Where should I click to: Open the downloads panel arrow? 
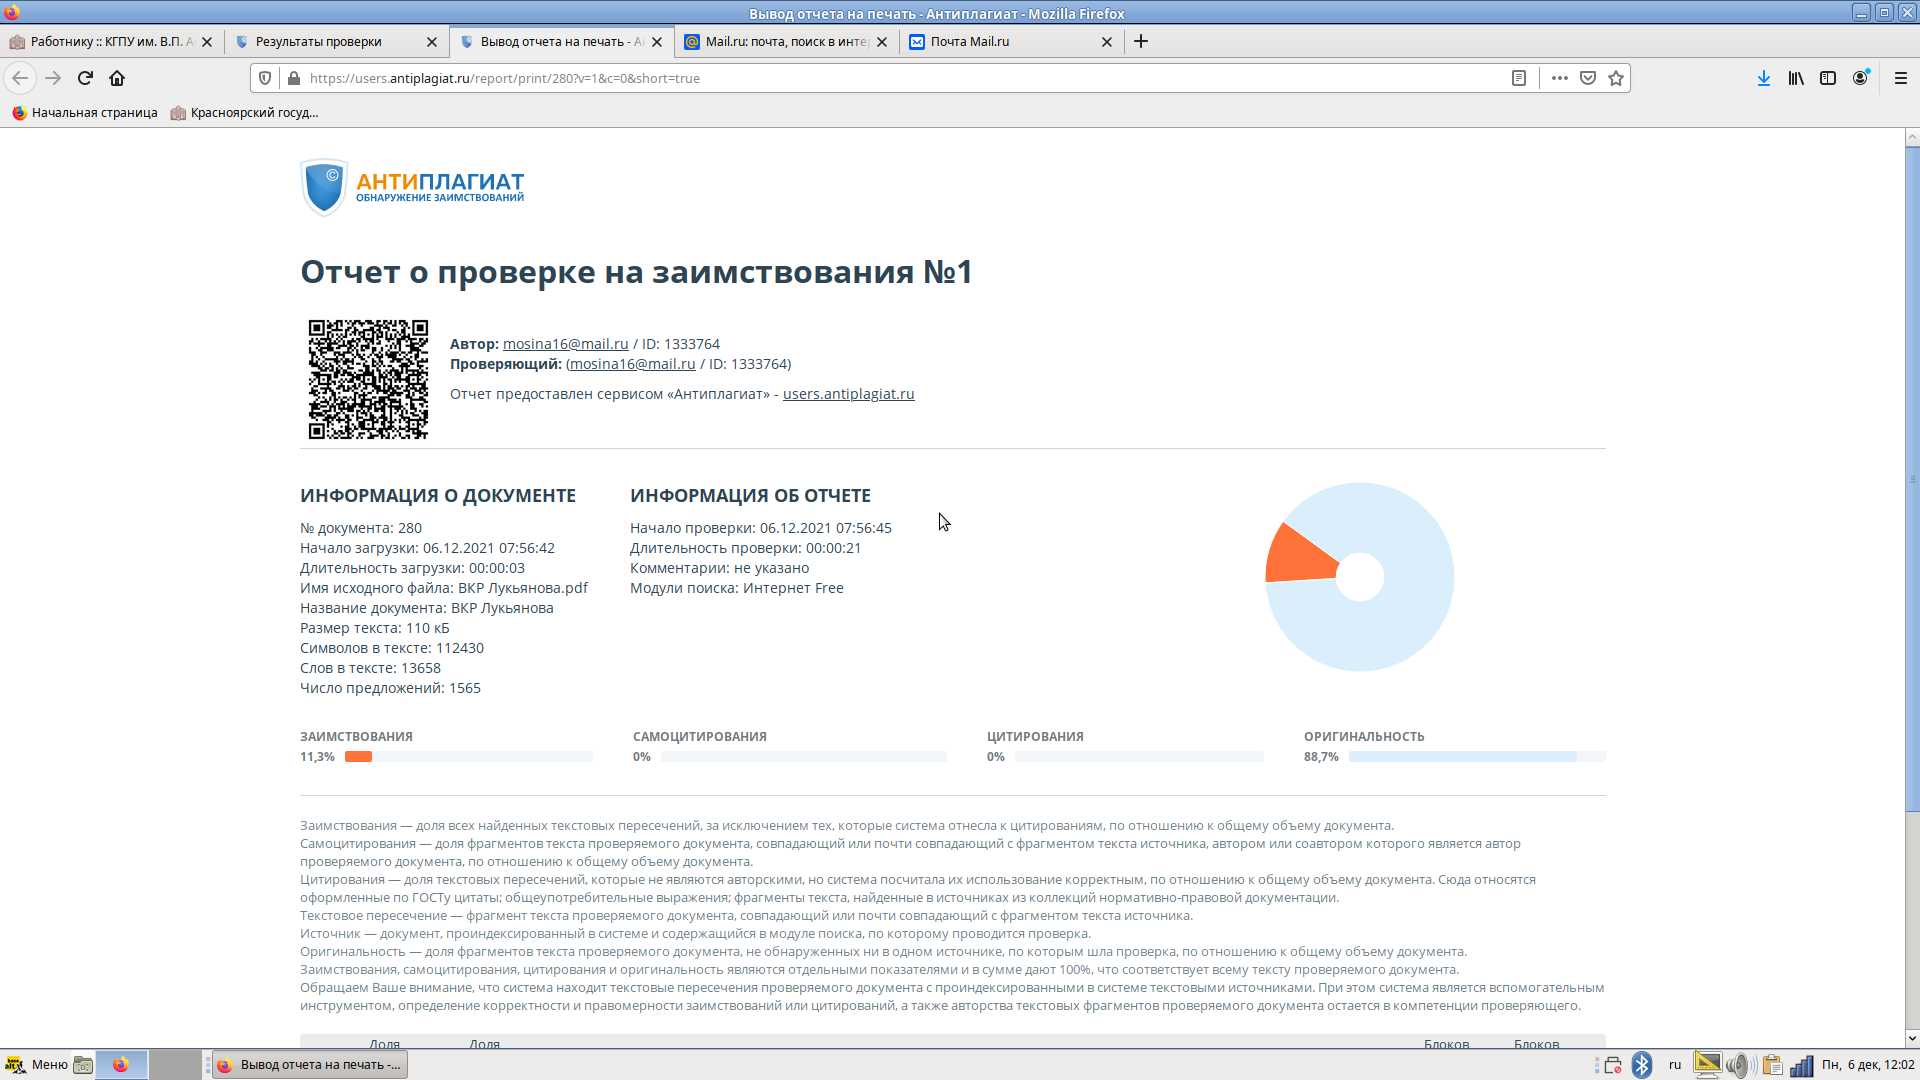coord(1764,78)
